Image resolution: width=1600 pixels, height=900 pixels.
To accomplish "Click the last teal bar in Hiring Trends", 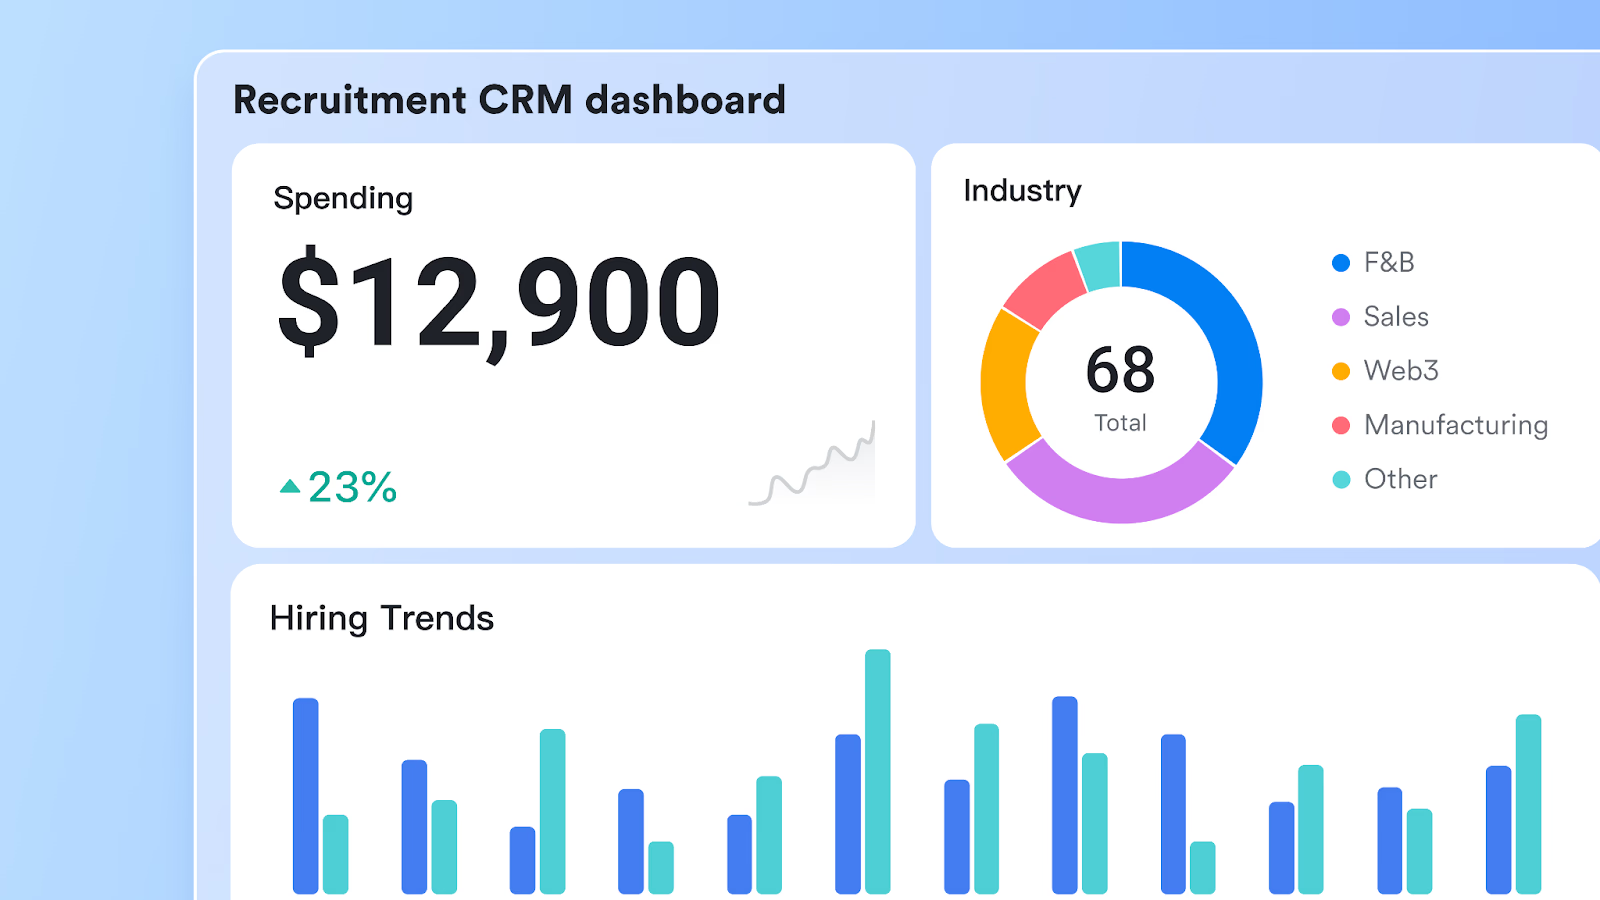I will [x=1528, y=804].
